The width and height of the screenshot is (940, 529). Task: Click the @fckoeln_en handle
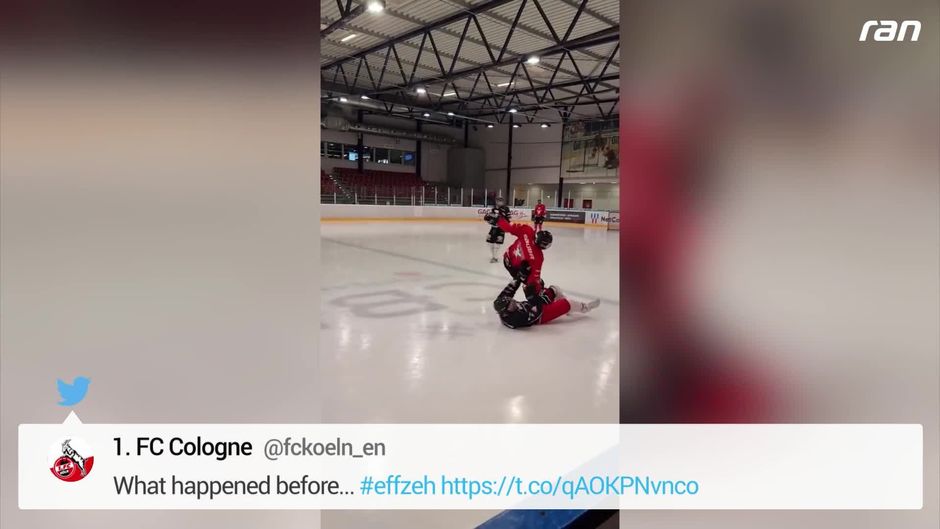[324, 448]
